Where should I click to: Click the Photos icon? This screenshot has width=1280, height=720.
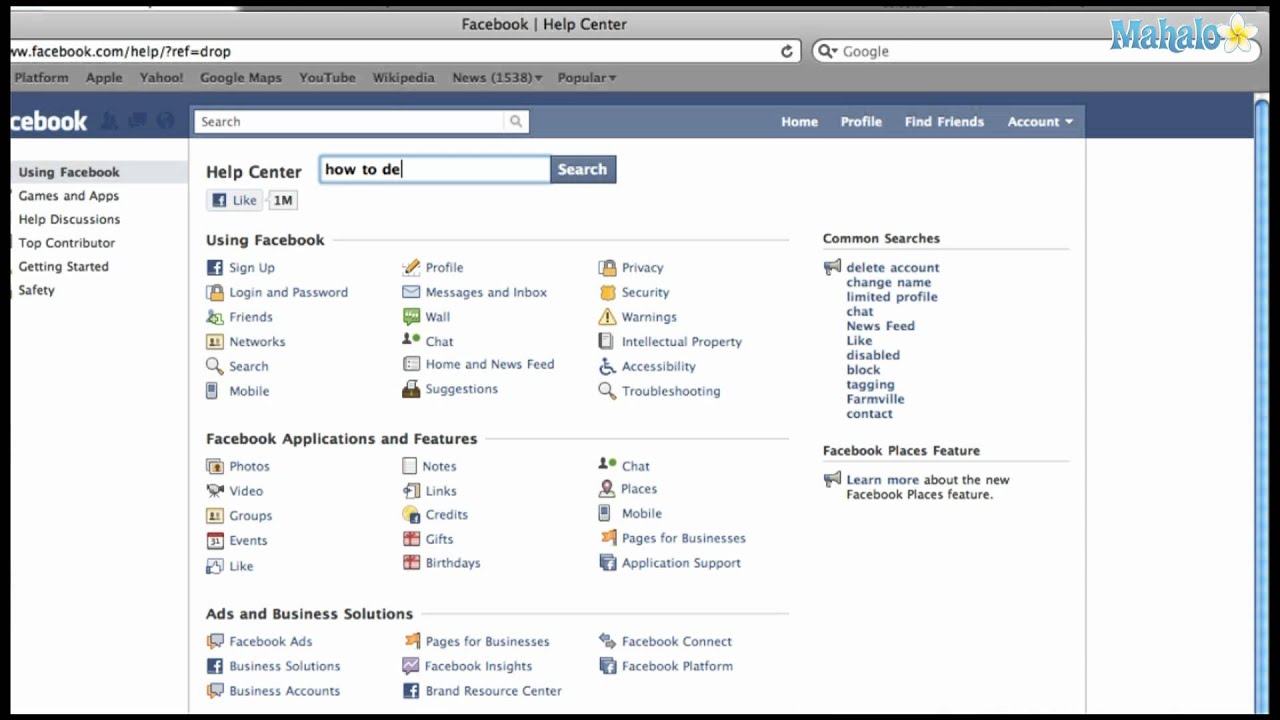tap(214, 466)
